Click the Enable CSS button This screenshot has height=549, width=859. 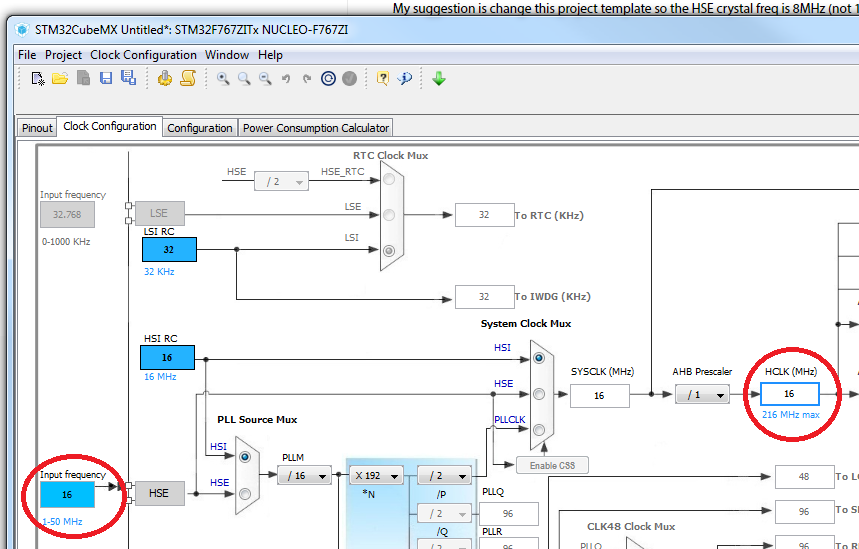click(552, 465)
